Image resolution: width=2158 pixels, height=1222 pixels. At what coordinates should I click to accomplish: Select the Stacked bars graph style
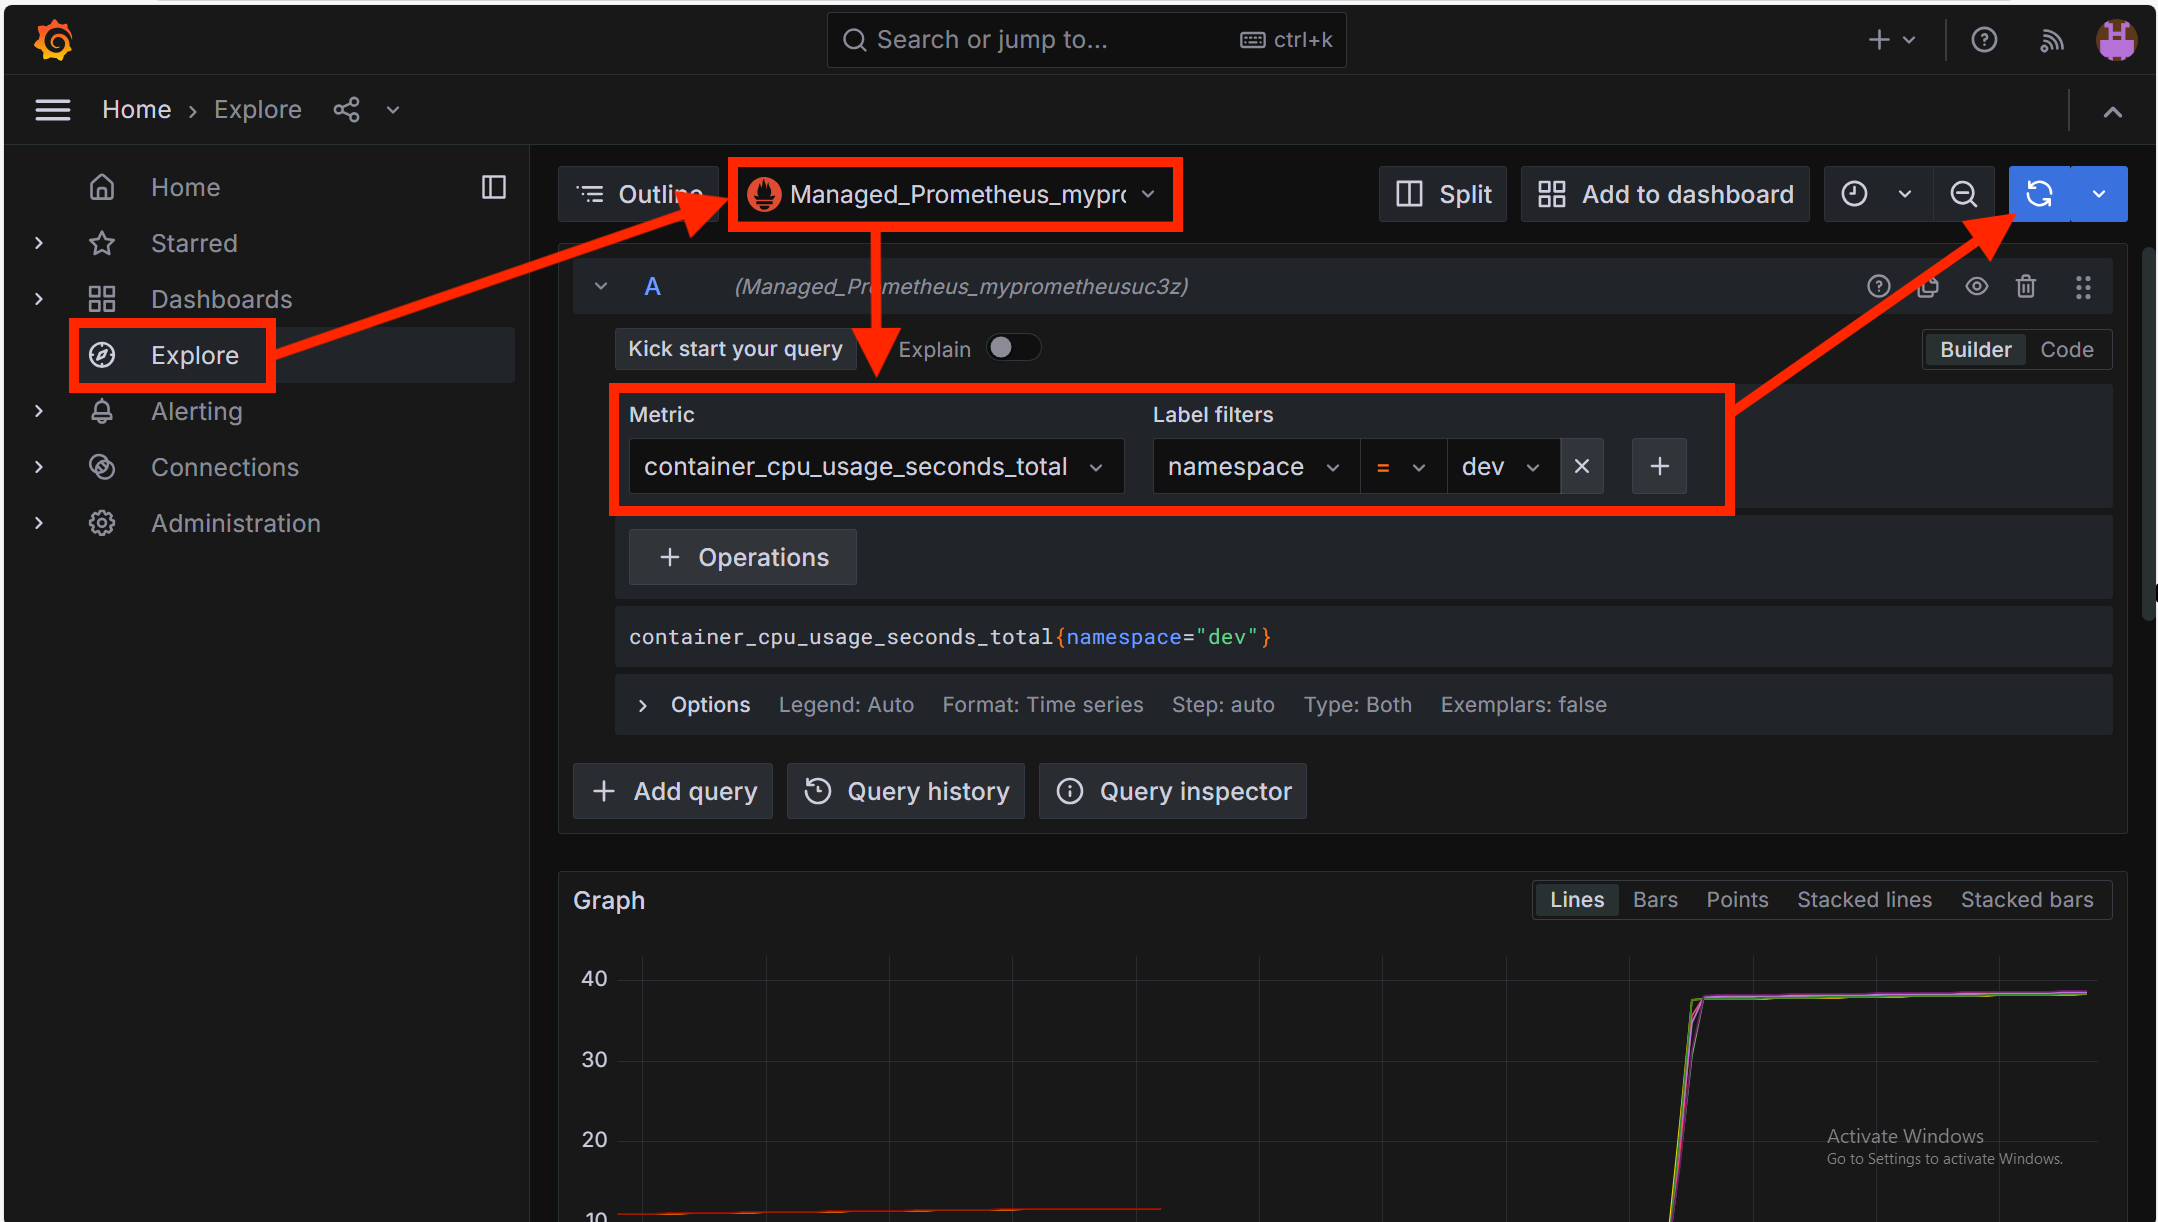tap(2027, 900)
